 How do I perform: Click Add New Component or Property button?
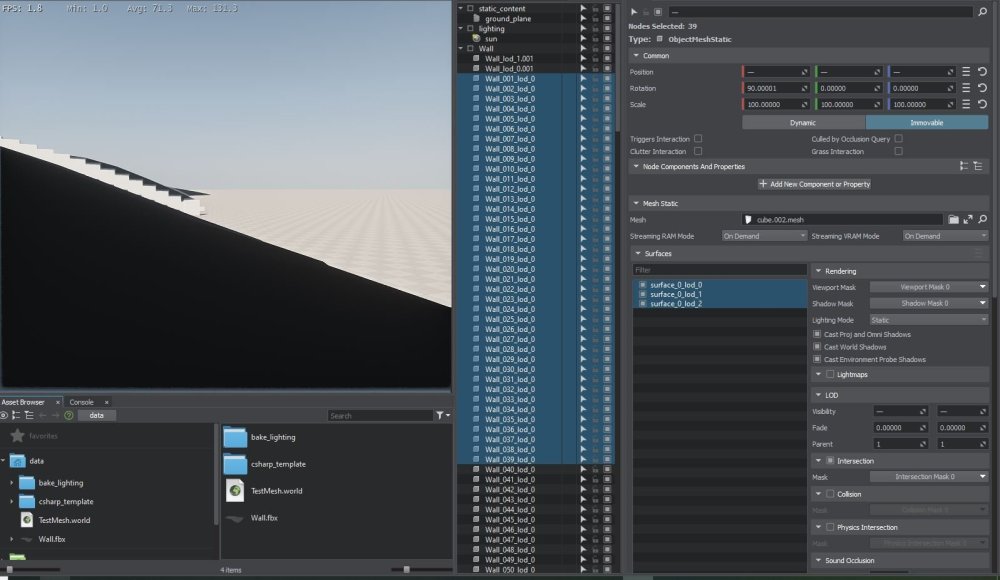tap(814, 184)
